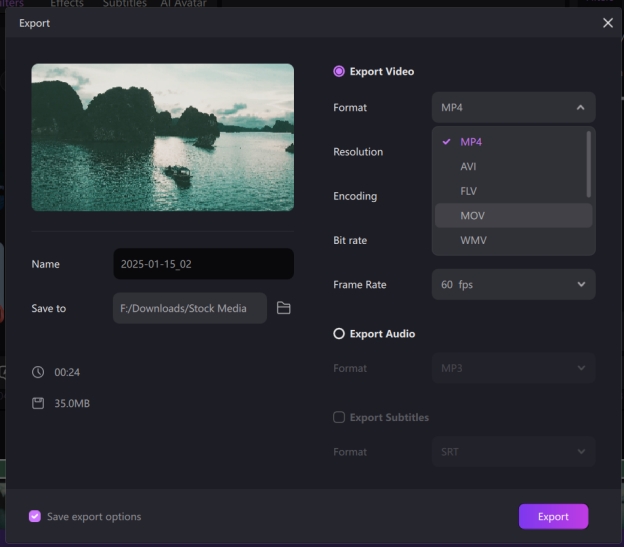Click the purple Export button
The image size is (624, 548).
(x=553, y=516)
